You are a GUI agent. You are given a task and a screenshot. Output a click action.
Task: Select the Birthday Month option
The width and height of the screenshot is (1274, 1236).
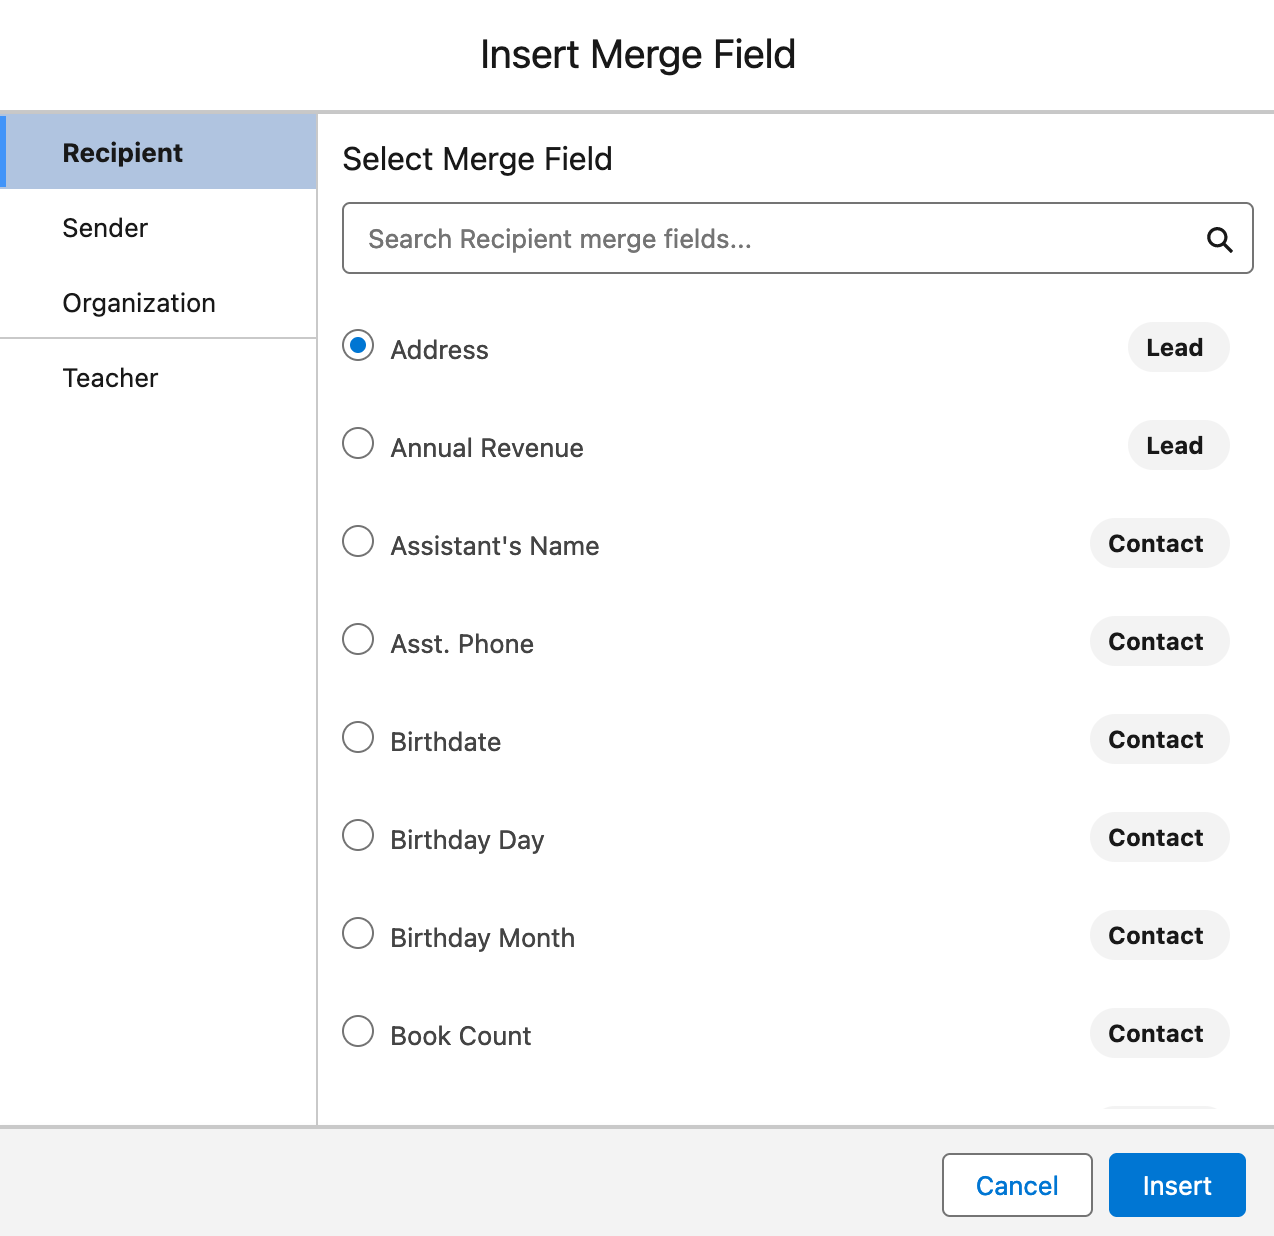(358, 934)
